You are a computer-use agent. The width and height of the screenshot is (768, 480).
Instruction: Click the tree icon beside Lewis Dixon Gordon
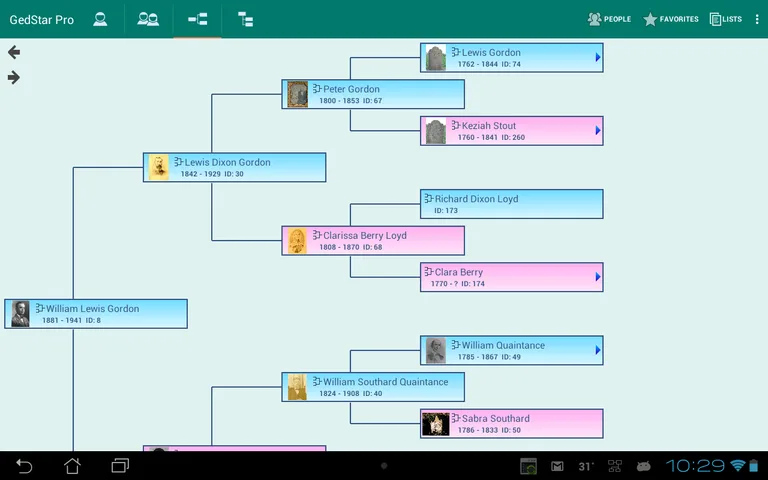click(178, 162)
